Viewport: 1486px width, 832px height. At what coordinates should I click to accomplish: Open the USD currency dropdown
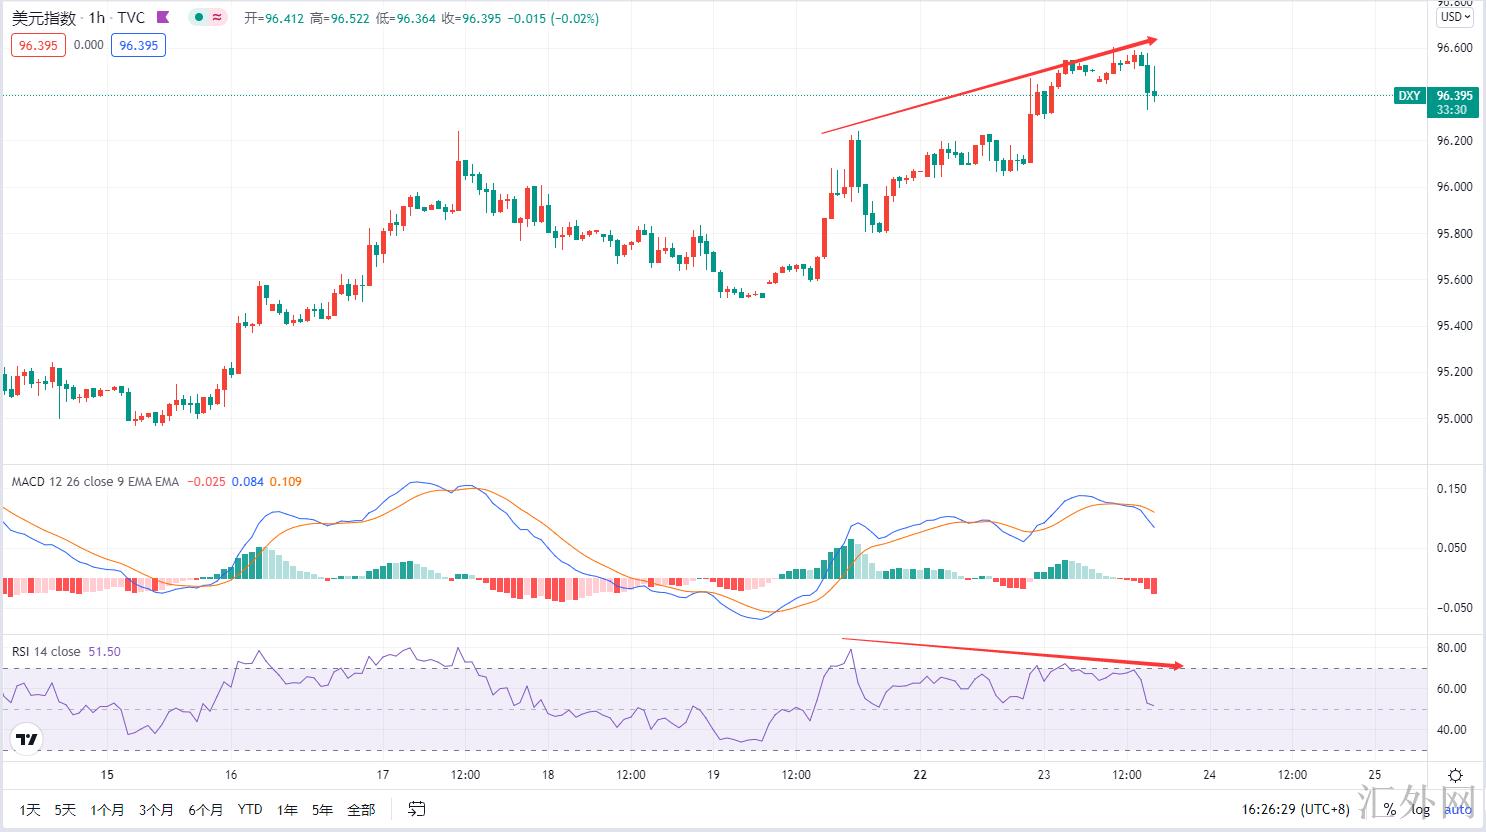pyautogui.click(x=1455, y=17)
